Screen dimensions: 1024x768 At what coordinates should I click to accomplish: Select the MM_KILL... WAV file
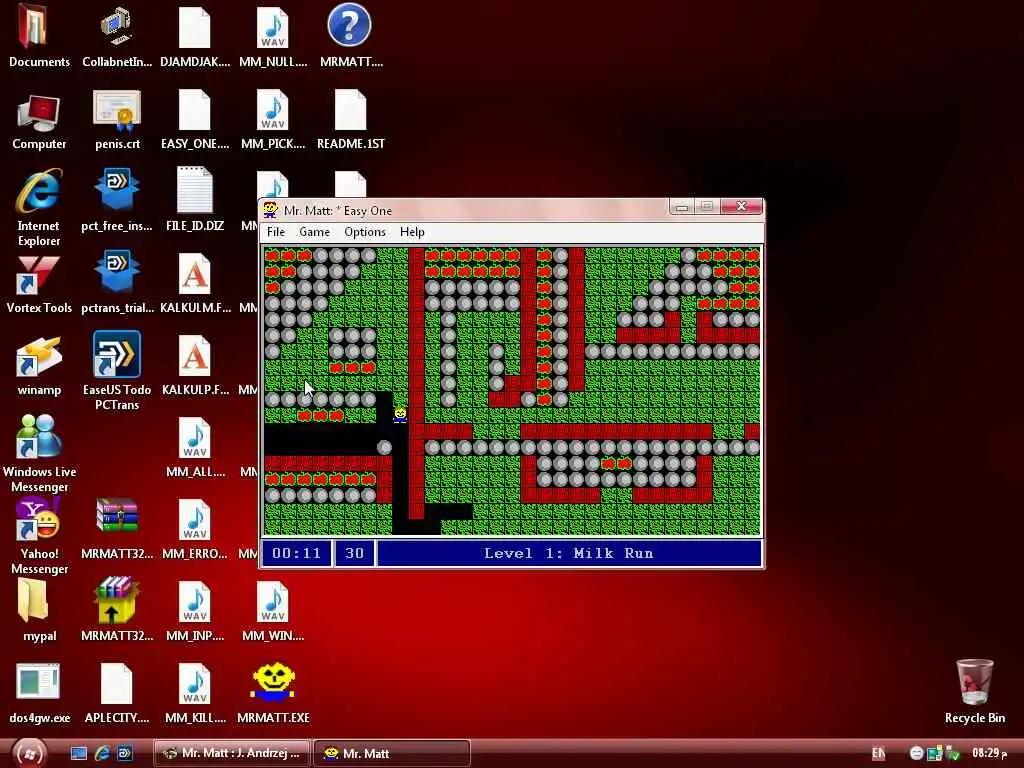click(195, 694)
